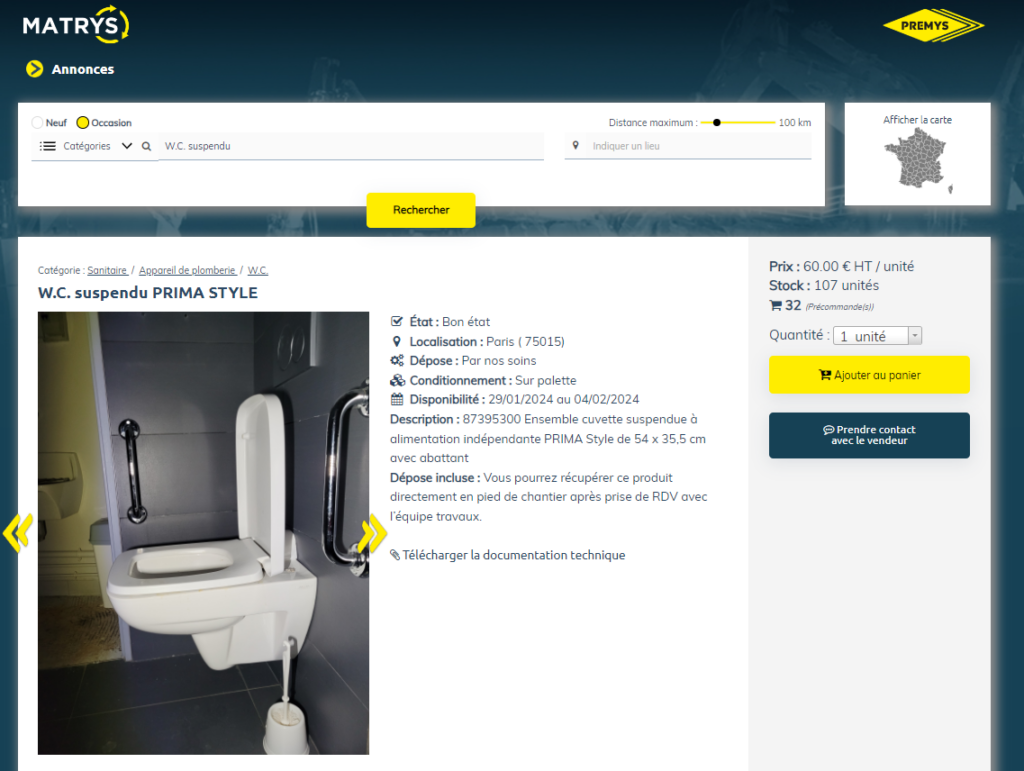Click the distance maximum slider handle

point(716,123)
